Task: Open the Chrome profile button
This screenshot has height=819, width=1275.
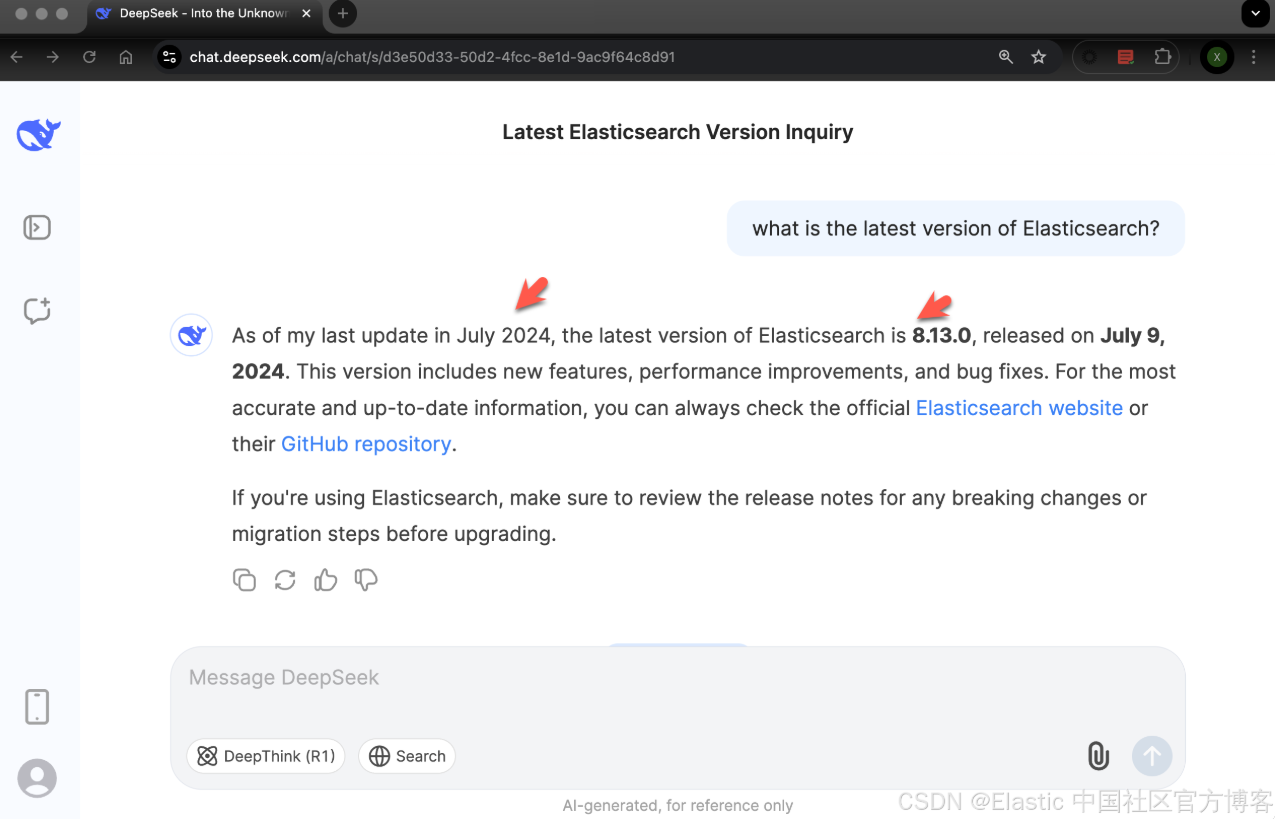Action: pyautogui.click(x=1217, y=57)
